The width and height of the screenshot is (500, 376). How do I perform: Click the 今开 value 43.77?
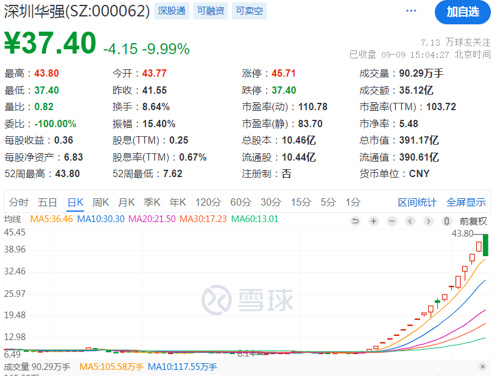(154, 73)
